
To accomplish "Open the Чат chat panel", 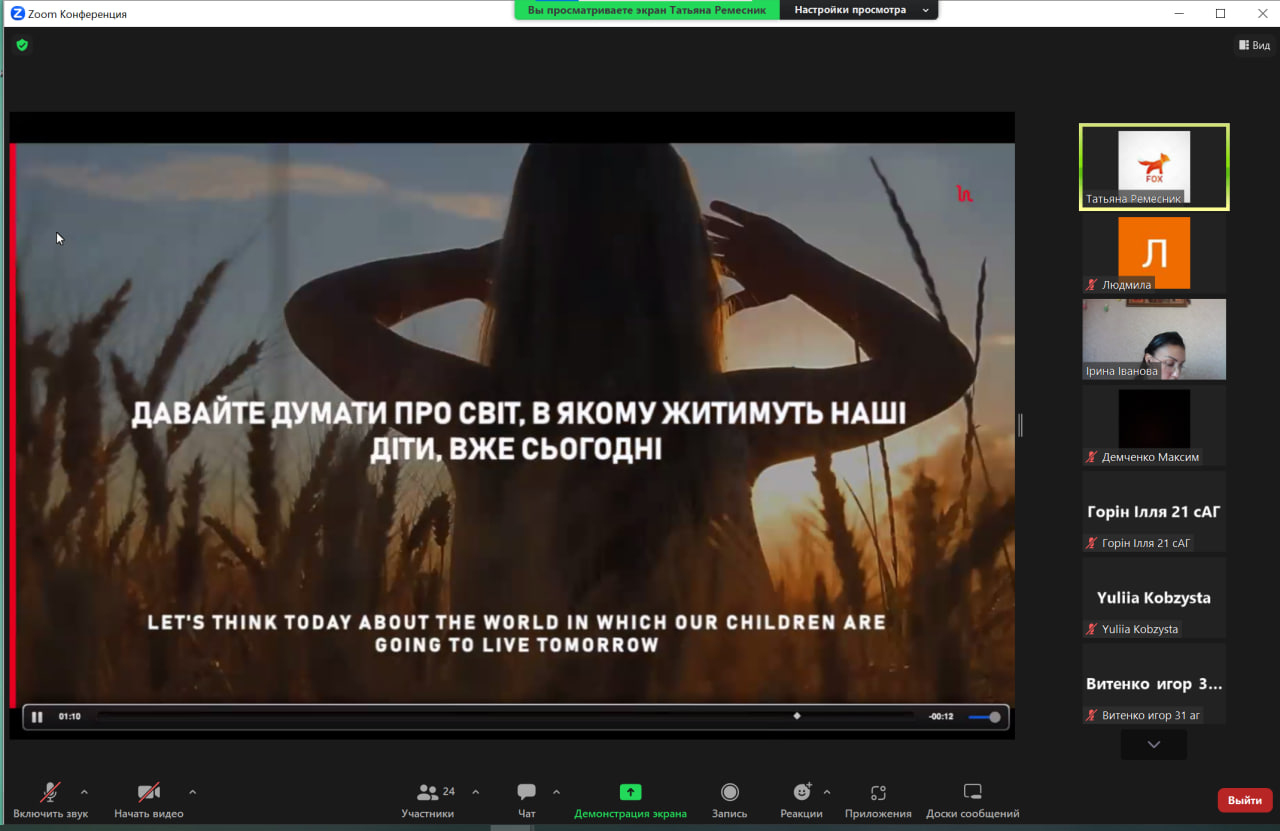I will (x=527, y=800).
